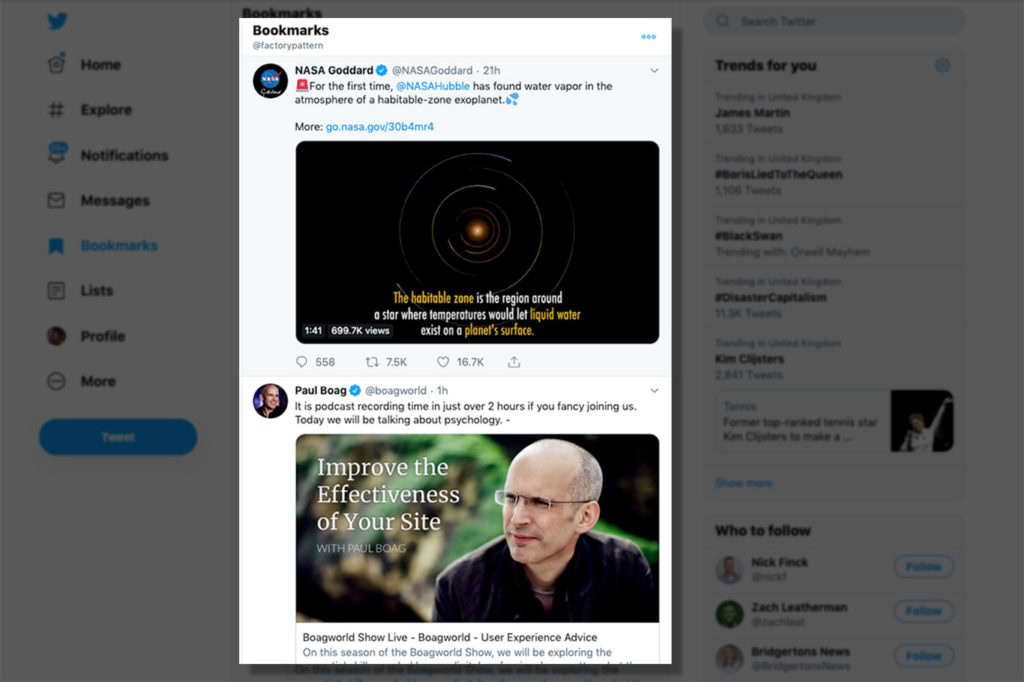Go to Lists in navigation
Image resolution: width=1024 pixels, height=682 pixels.
pos(97,291)
